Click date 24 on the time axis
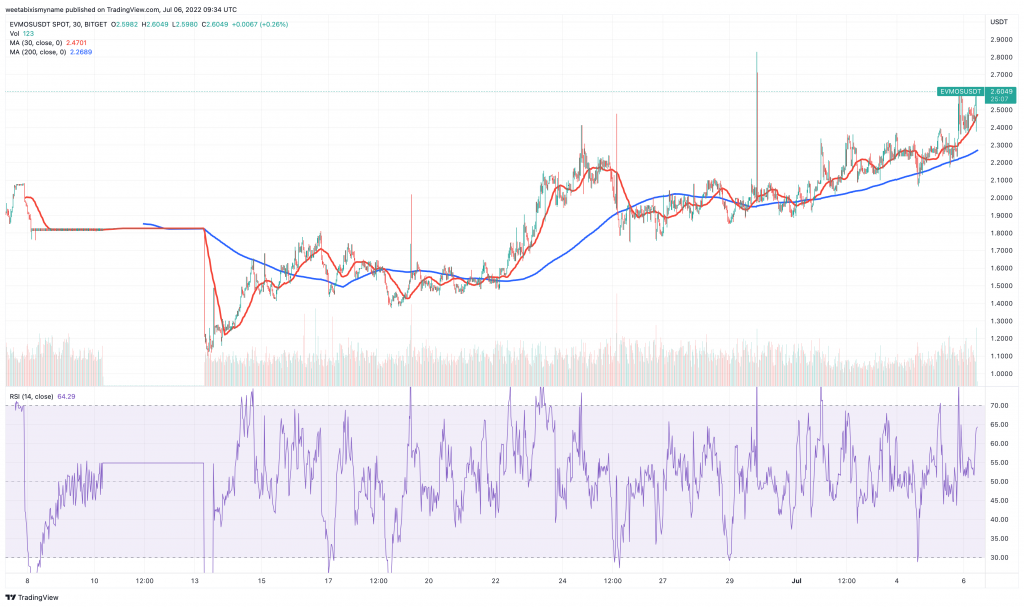 (562, 580)
